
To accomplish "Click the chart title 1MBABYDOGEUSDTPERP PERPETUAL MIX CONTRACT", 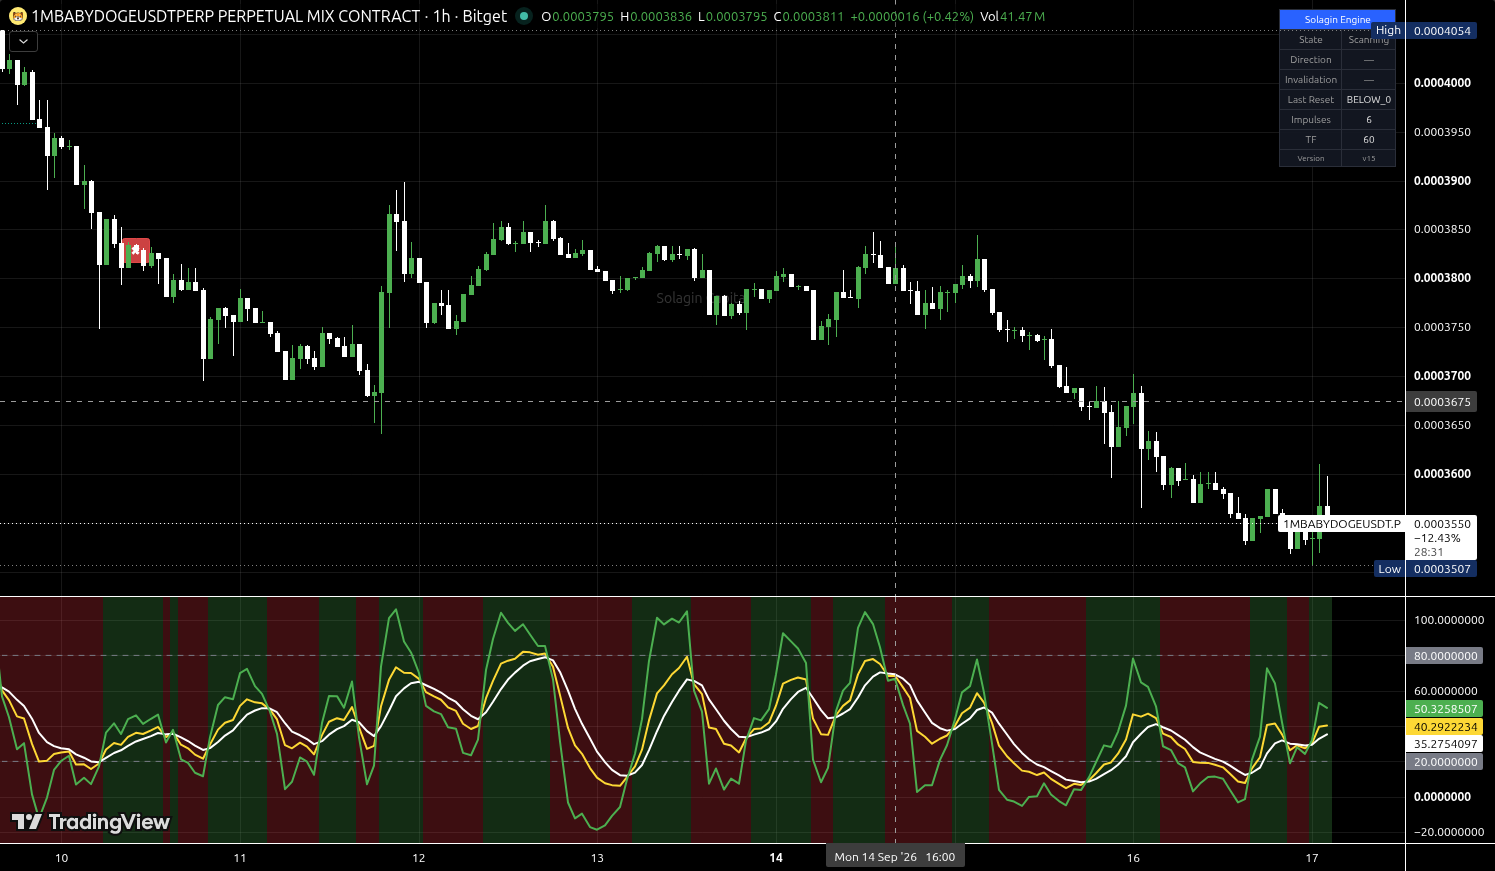I will (226, 16).
